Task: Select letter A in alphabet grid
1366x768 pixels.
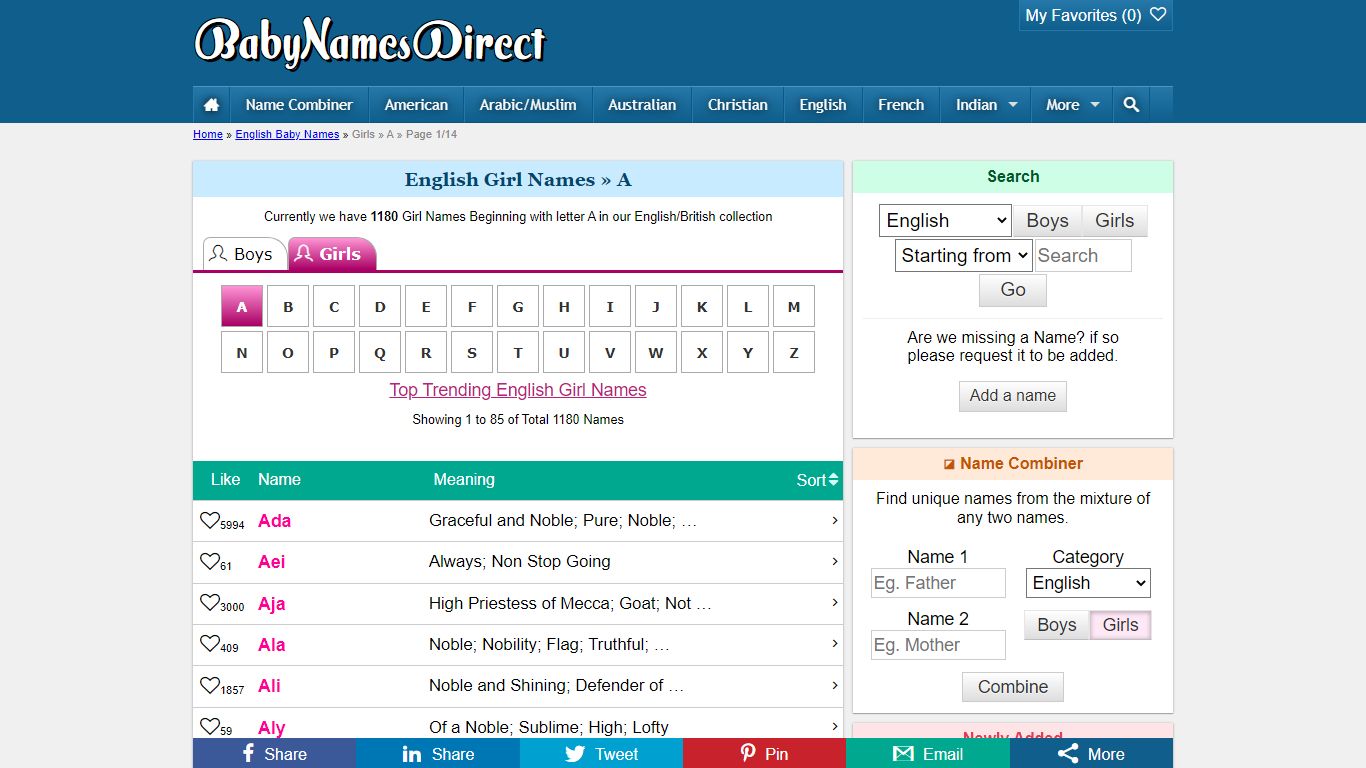Action: click(x=242, y=306)
